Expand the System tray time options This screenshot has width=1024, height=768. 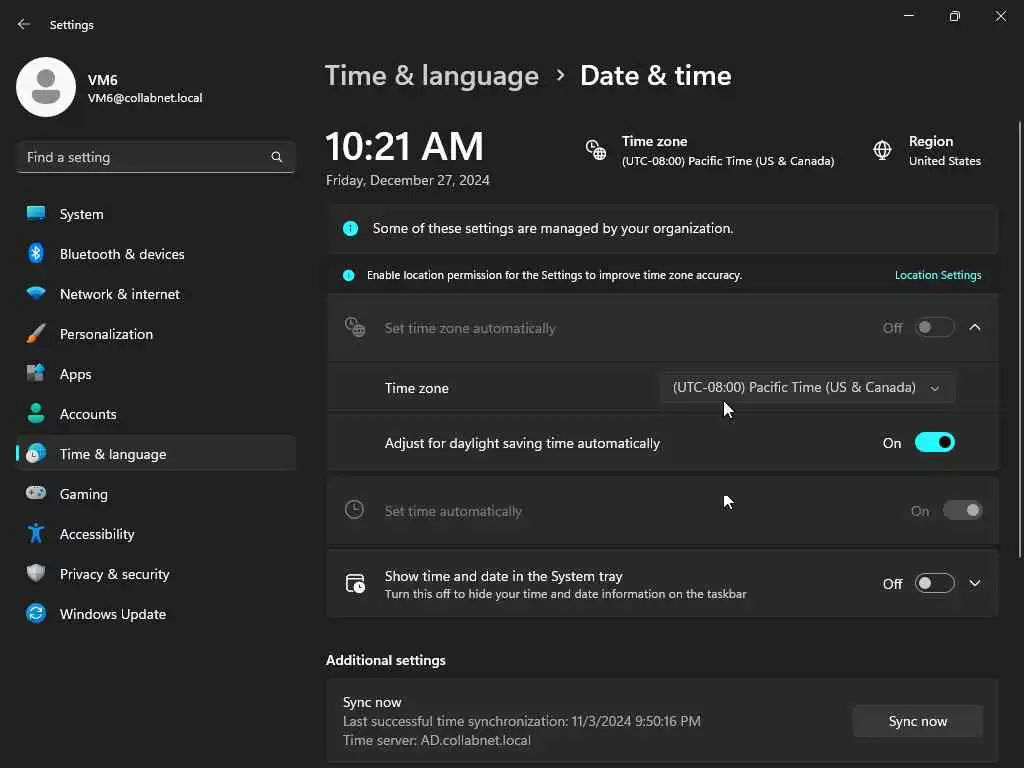click(x=975, y=584)
